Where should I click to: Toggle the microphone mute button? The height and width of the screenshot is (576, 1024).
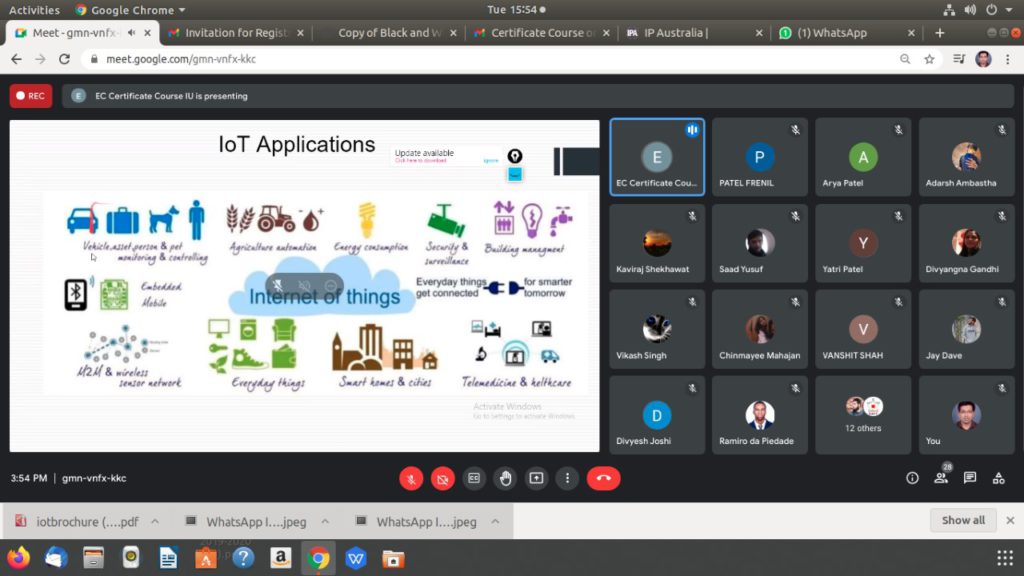[x=411, y=478]
